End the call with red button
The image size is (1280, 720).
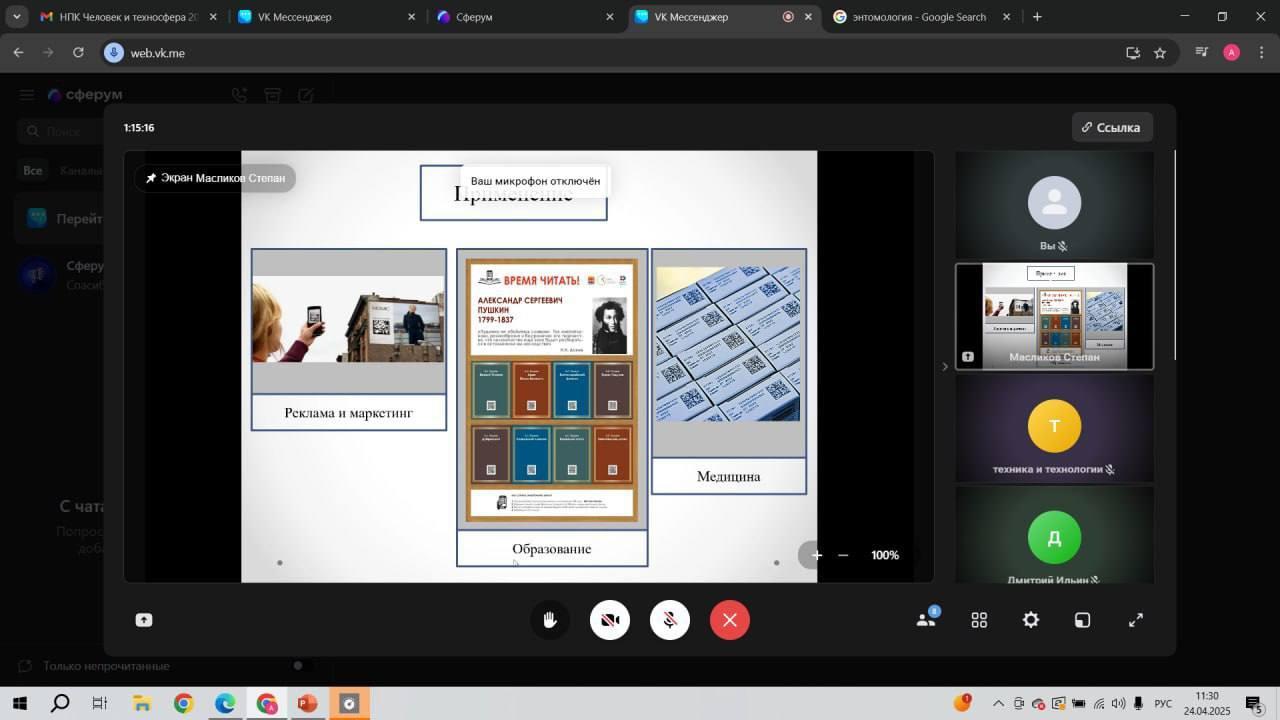730,620
